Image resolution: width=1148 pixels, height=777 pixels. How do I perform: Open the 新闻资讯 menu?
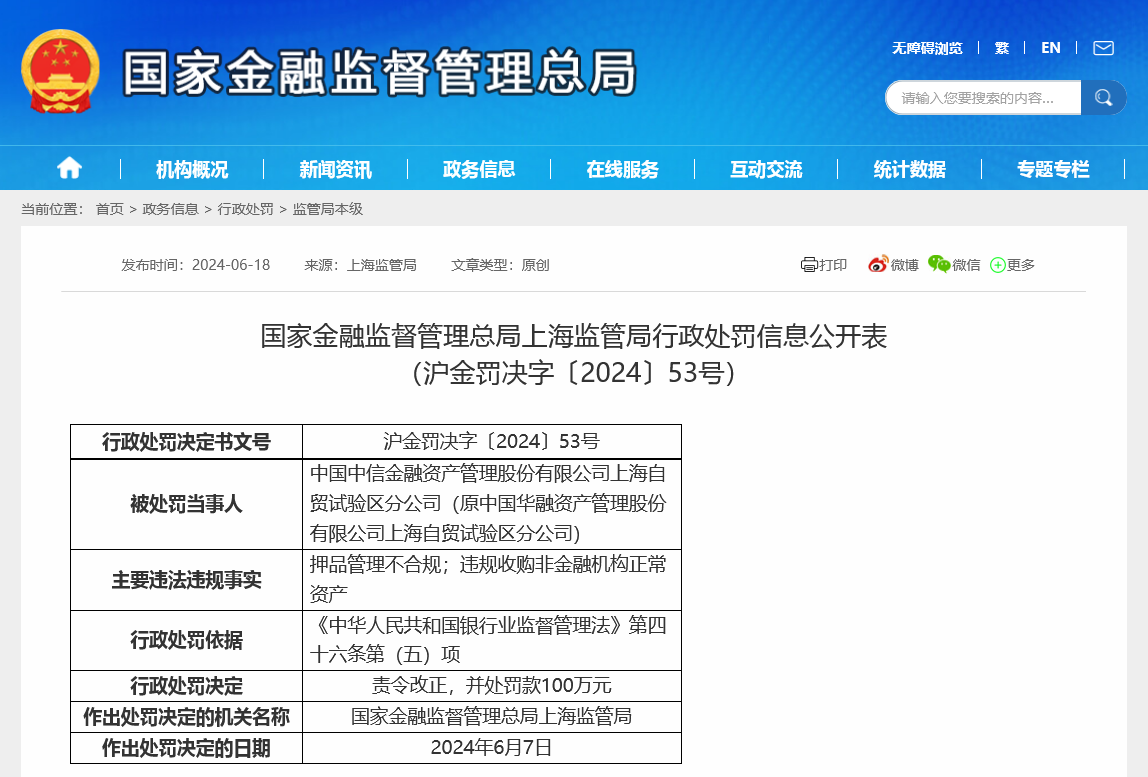tap(335, 169)
